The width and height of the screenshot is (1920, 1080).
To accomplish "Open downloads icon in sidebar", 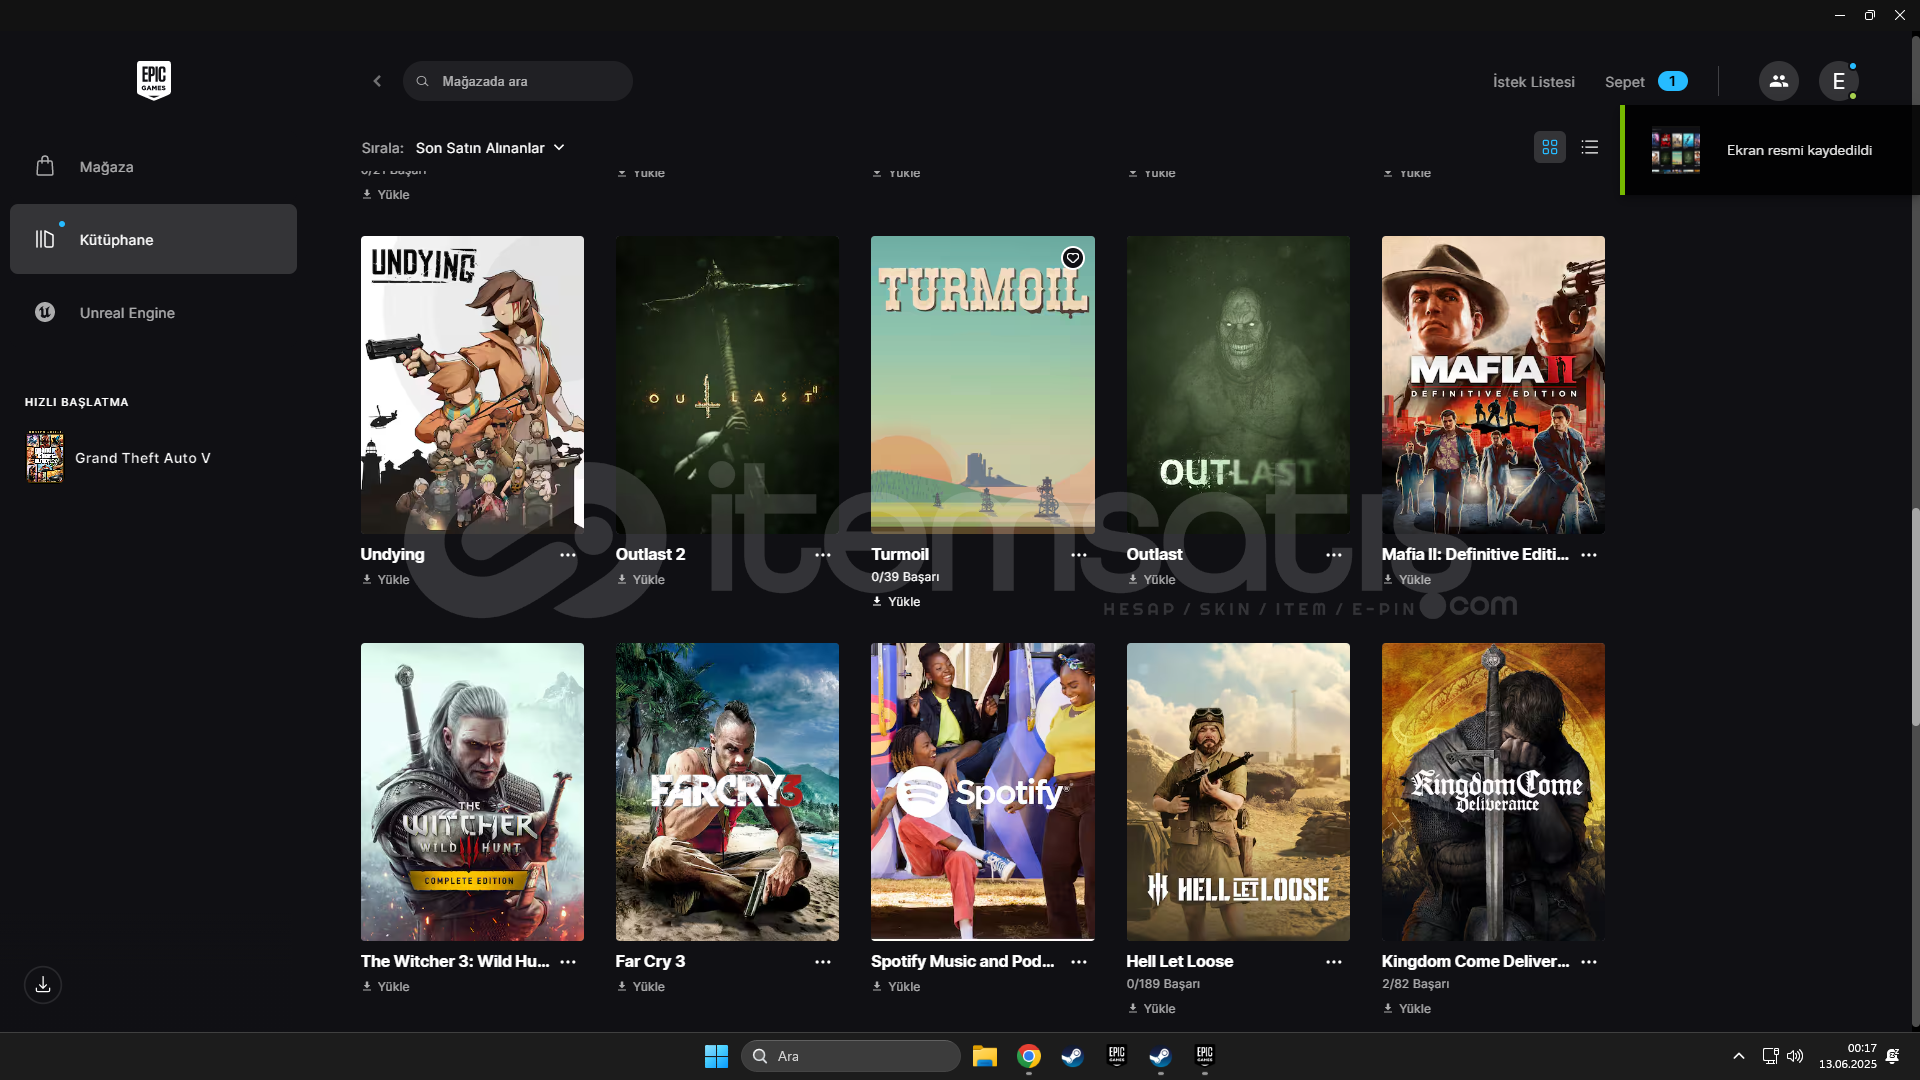I will pos(43,985).
